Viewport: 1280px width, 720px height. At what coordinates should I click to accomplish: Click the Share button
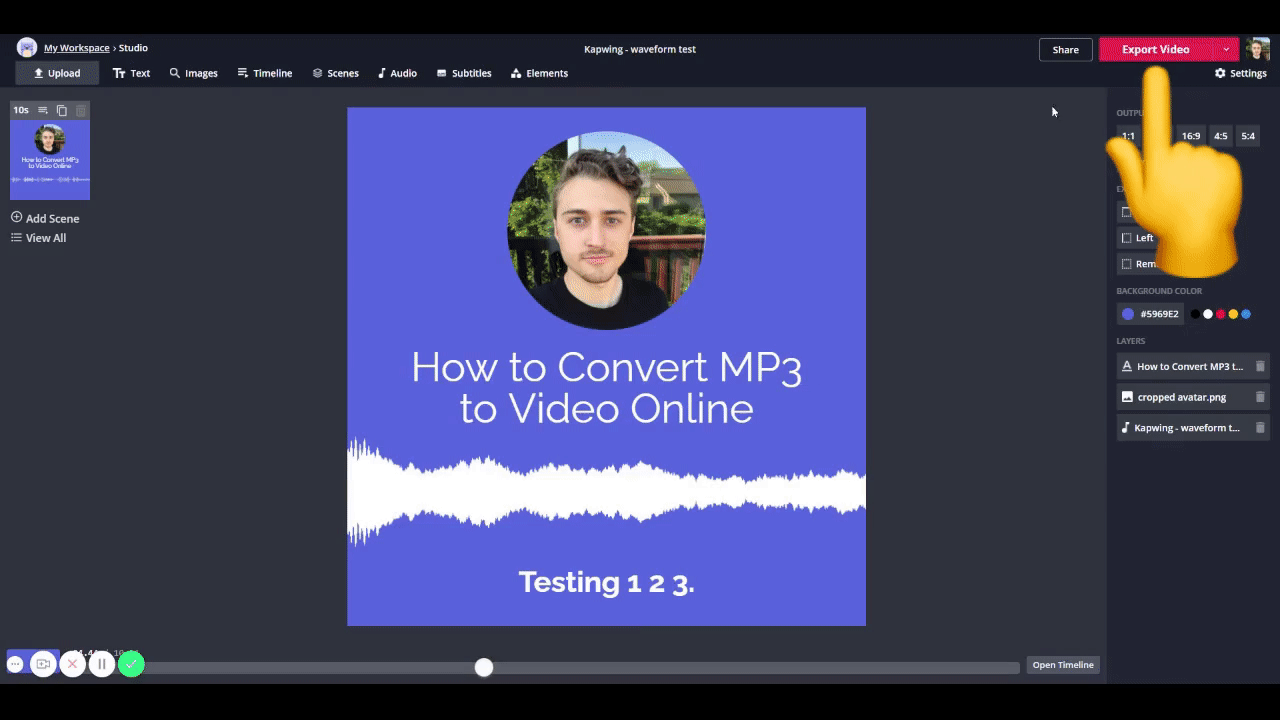click(x=1065, y=49)
